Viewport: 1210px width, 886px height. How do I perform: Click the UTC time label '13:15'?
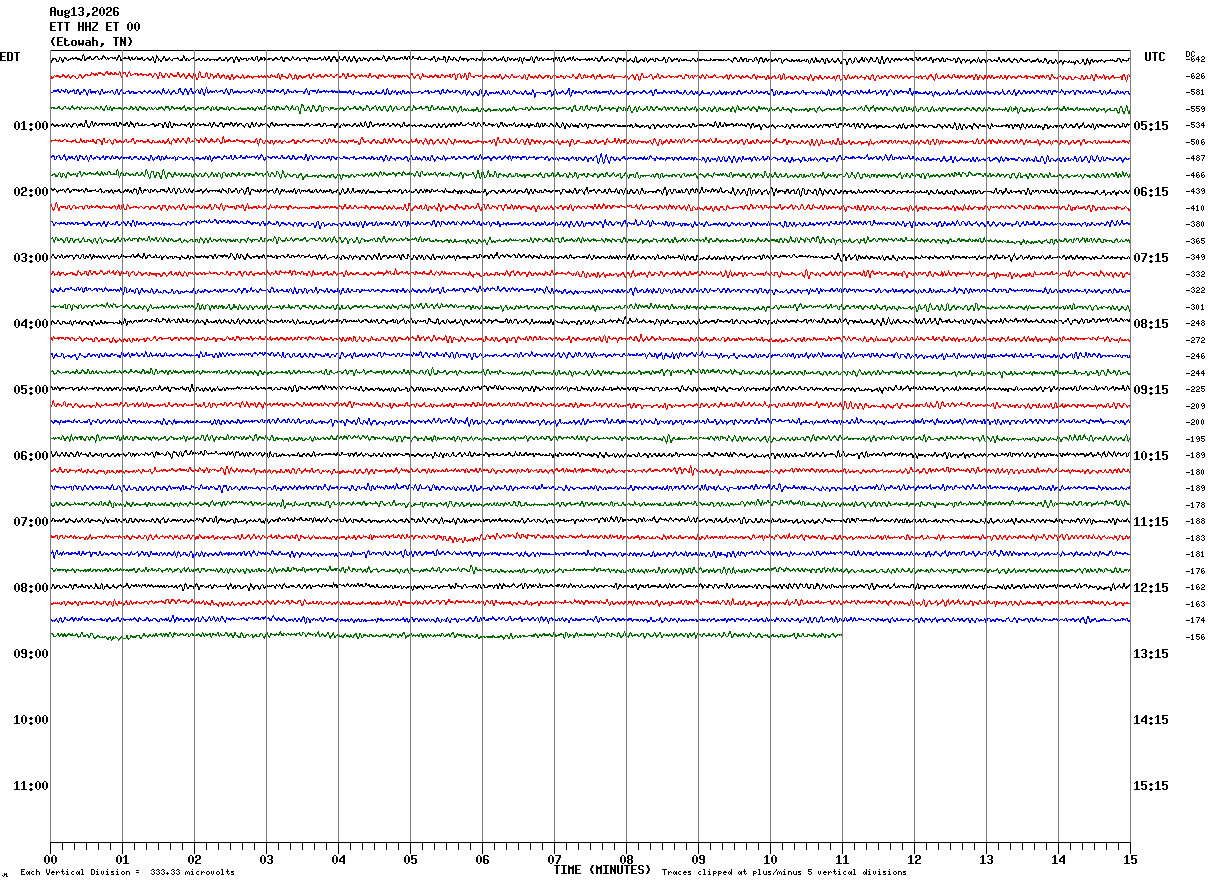[x=1151, y=654]
